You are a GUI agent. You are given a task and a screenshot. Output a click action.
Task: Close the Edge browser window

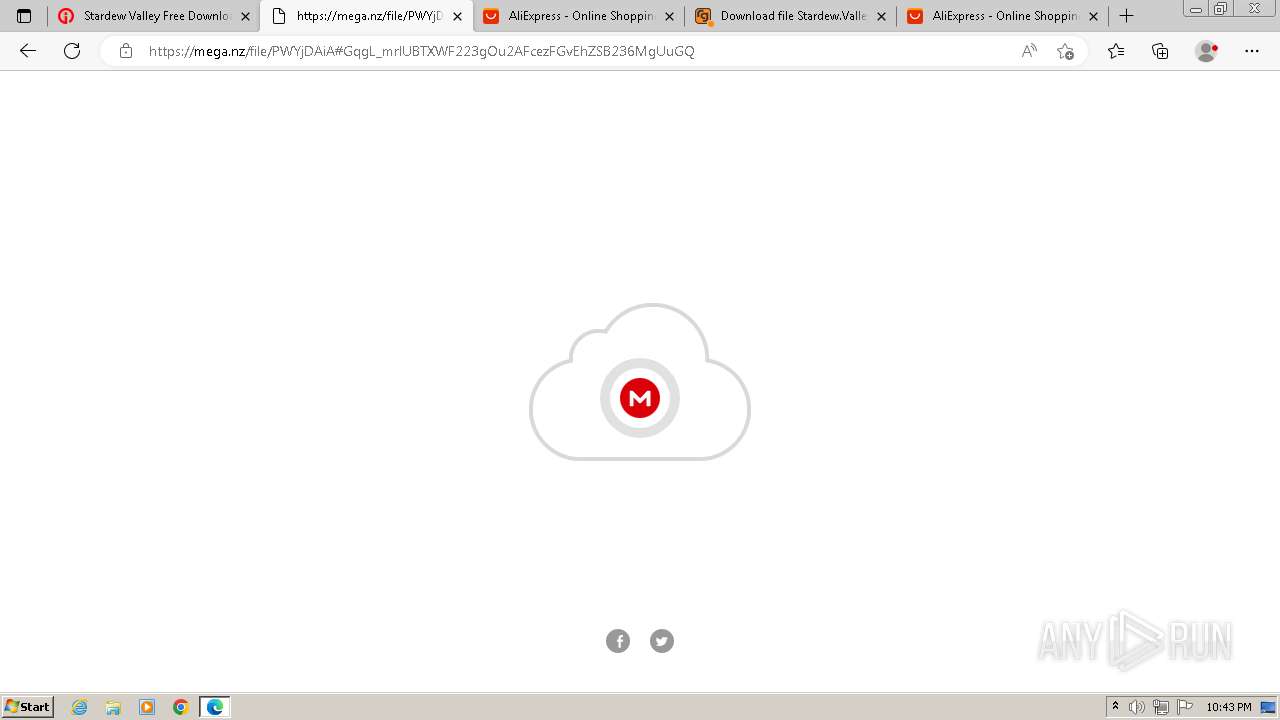point(1254,9)
